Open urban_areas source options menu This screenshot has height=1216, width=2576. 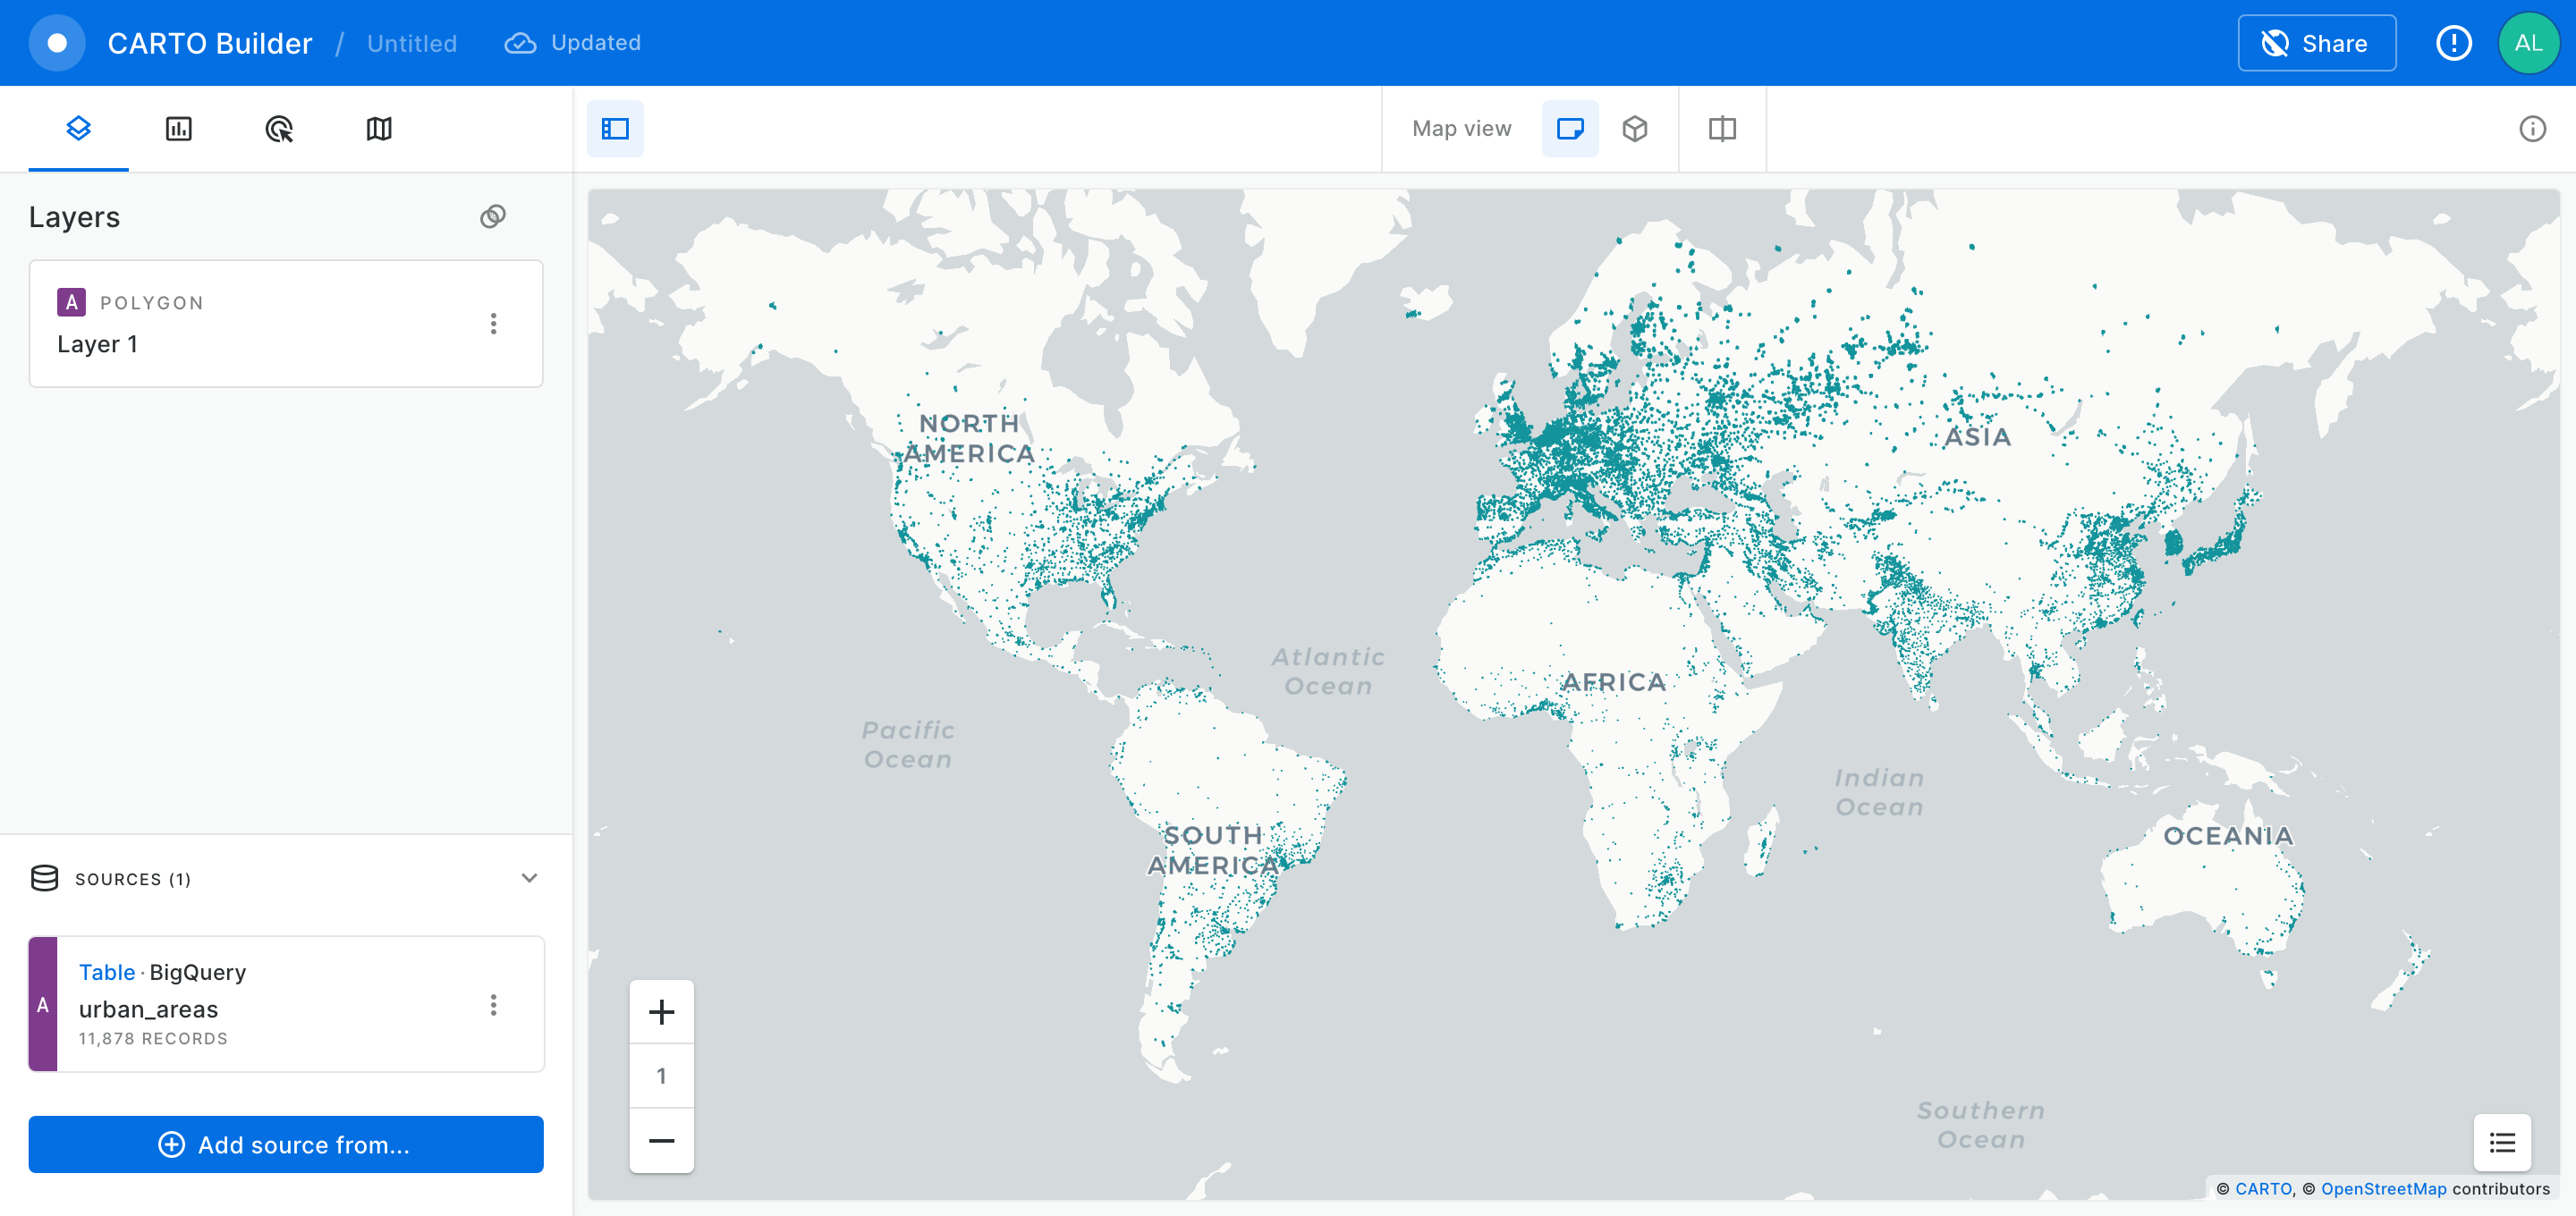pyautogui.click(x=493, y=1005)
